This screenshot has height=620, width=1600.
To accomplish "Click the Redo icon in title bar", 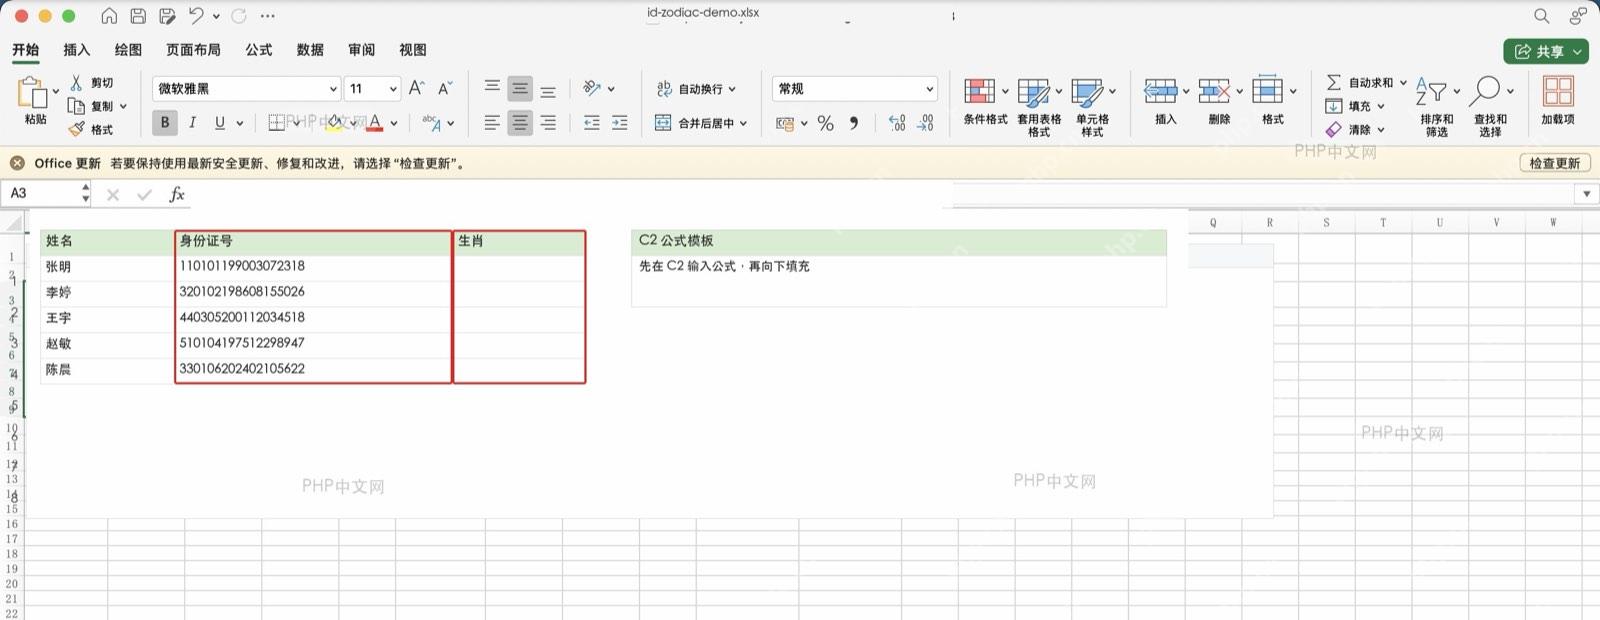I will (239, 16).
